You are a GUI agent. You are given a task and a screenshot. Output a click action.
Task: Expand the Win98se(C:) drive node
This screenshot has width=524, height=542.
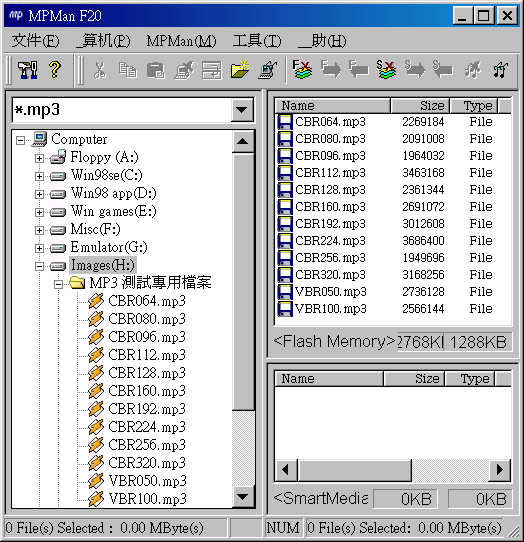pyautogui.click(x=39, y=176)
